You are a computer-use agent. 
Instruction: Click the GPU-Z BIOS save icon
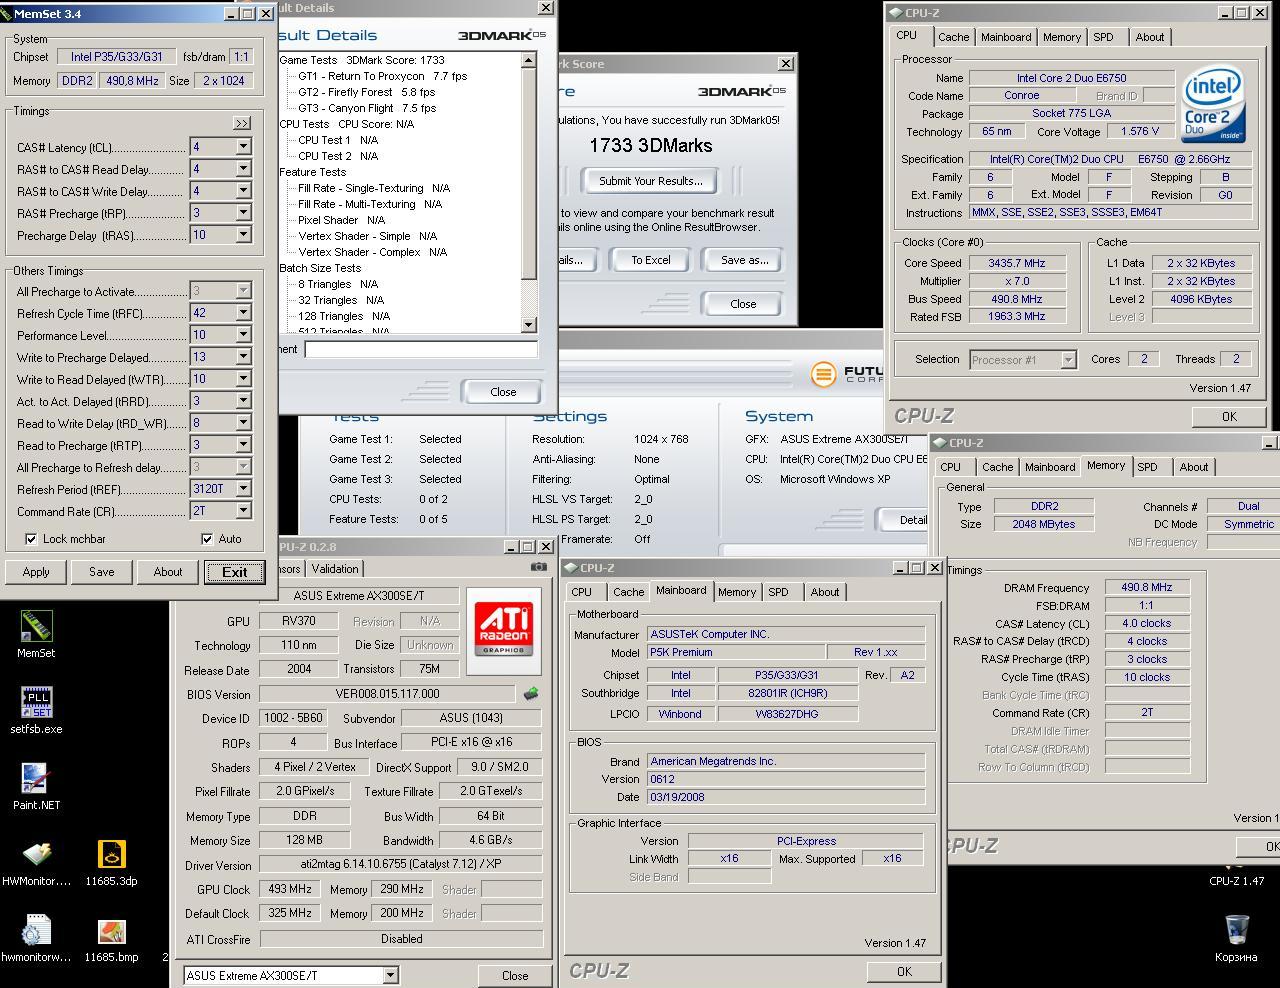[531, 693]
